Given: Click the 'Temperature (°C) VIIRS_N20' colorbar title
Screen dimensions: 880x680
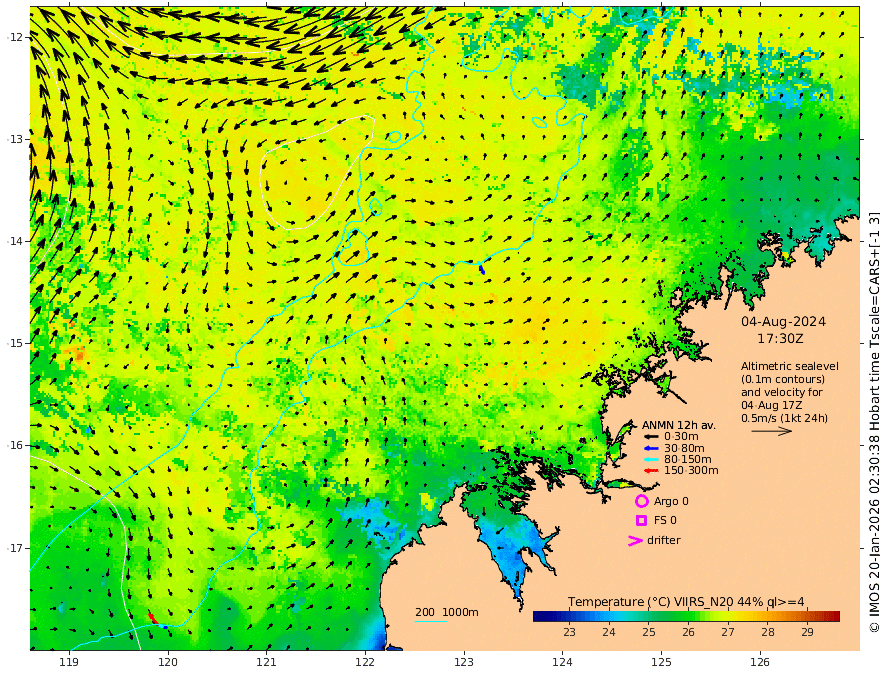Looking at the screenshot, I should [x=650, y=603].
